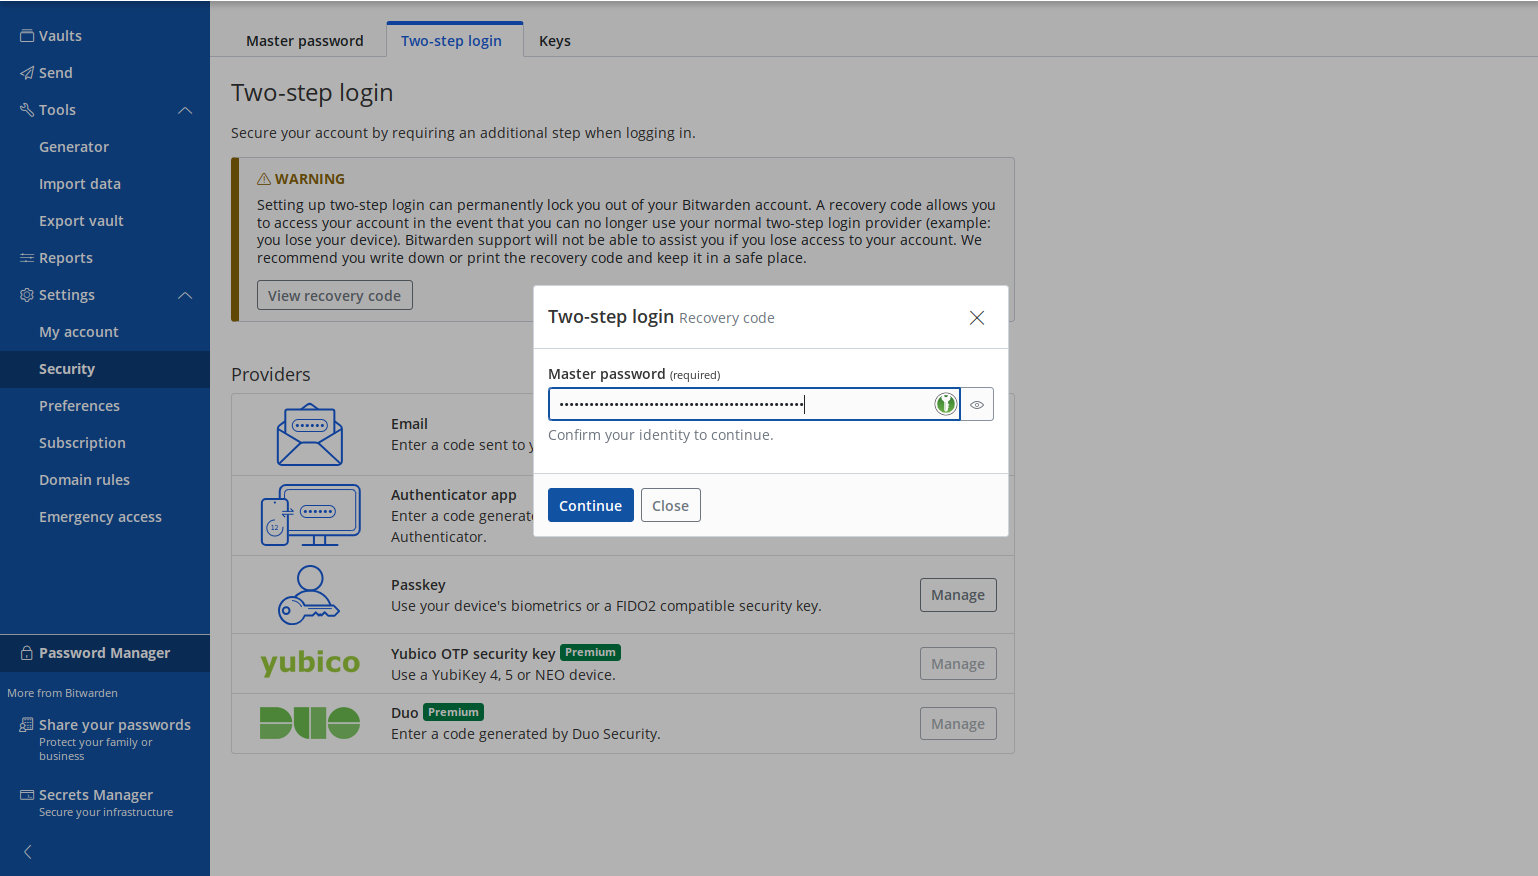Screen dimensions: 1538x876
Task: Click the Reports icon in sidebar
Action: click(x=27, y=258)
